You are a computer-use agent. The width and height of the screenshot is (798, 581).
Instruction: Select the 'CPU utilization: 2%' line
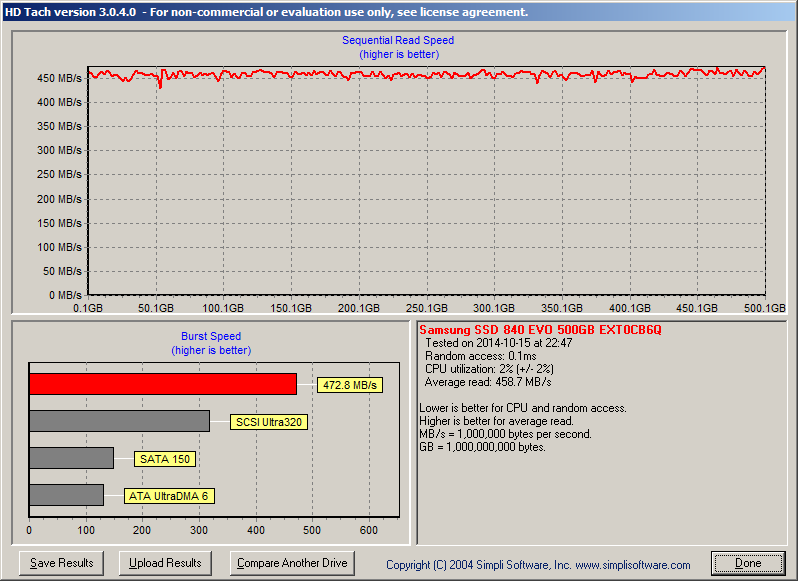[x=489, y=369]
